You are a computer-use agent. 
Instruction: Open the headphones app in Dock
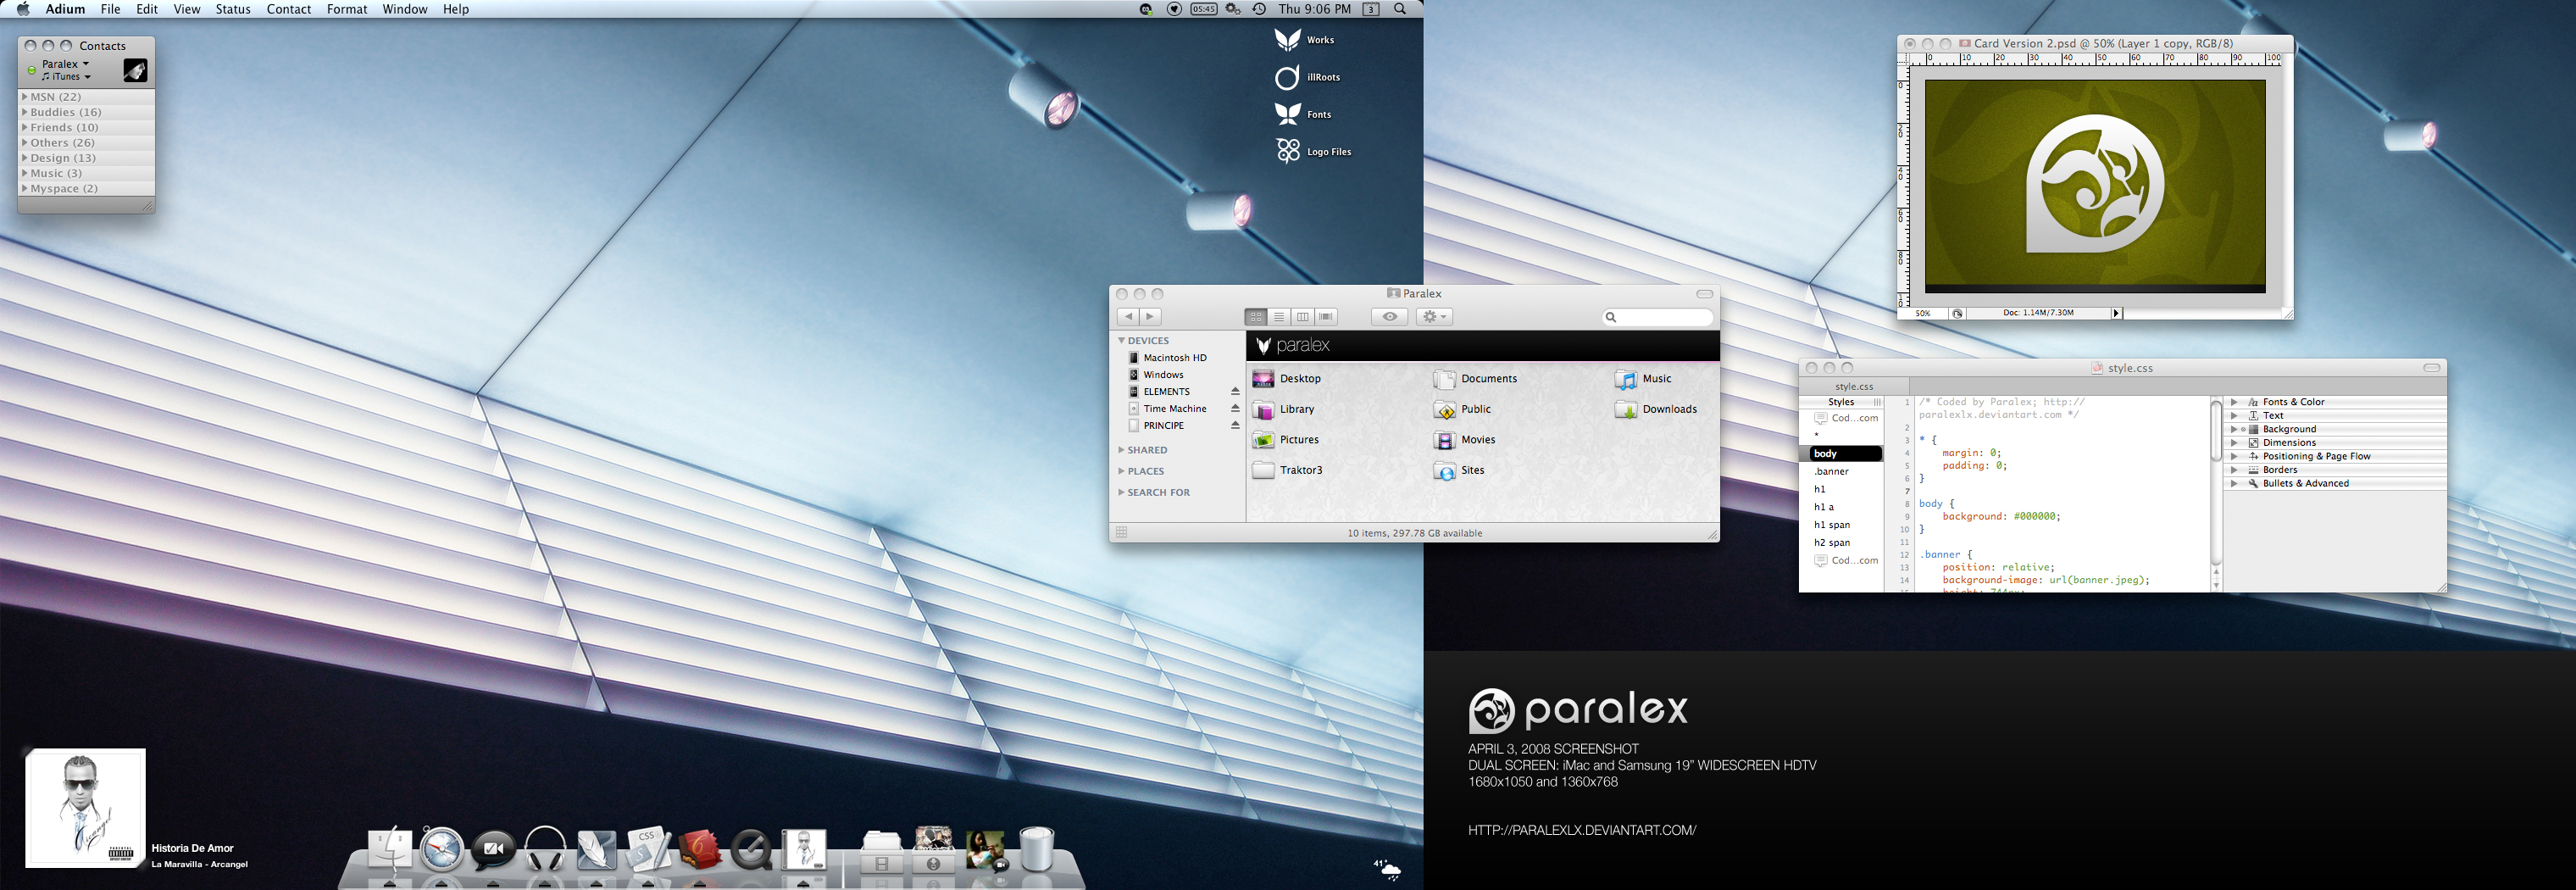tap(545, 849)
